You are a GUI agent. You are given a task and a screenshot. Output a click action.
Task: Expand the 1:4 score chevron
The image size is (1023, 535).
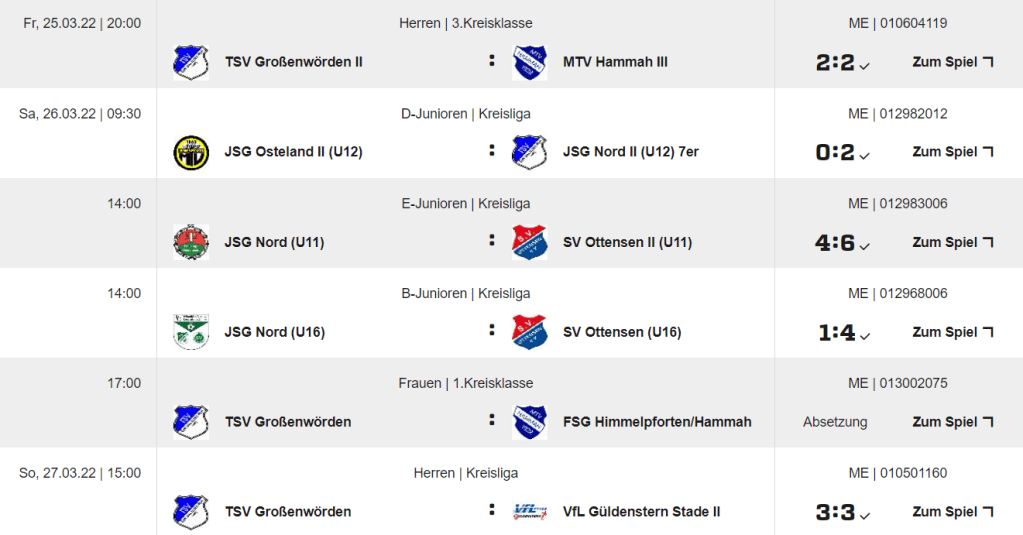coord(864,337)
